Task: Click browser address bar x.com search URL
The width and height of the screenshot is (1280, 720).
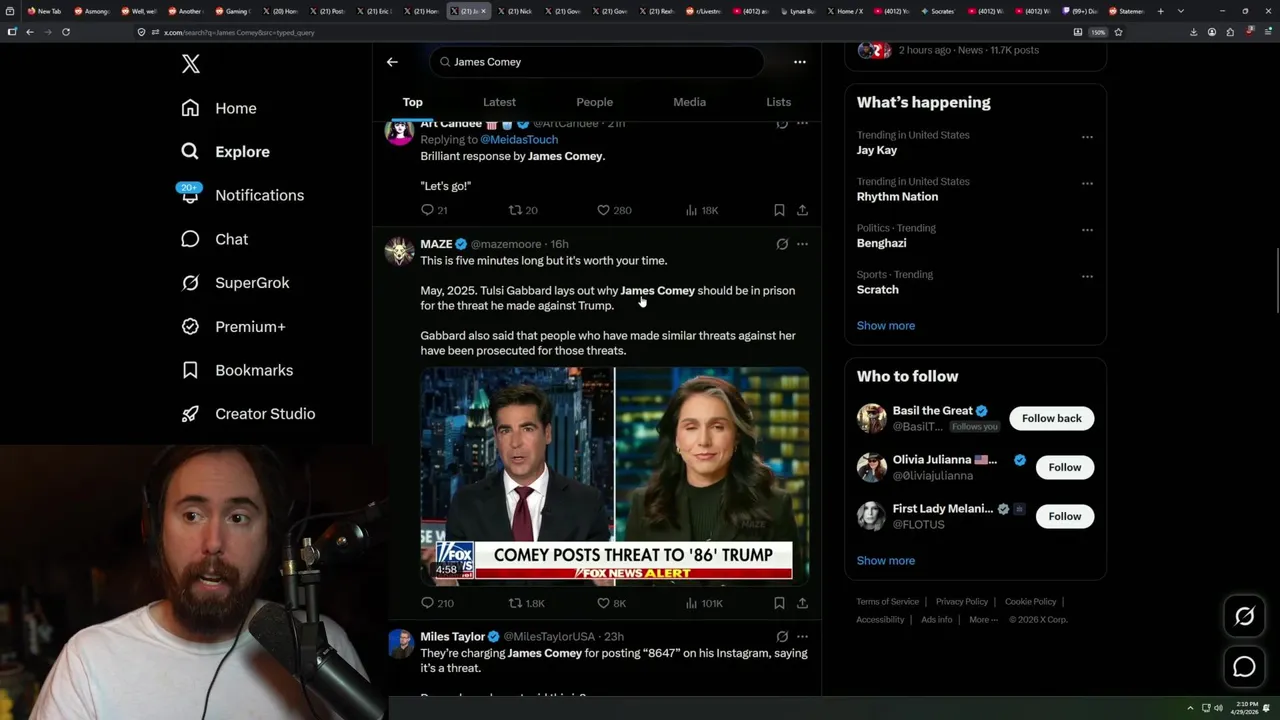Action: point(600,32)
